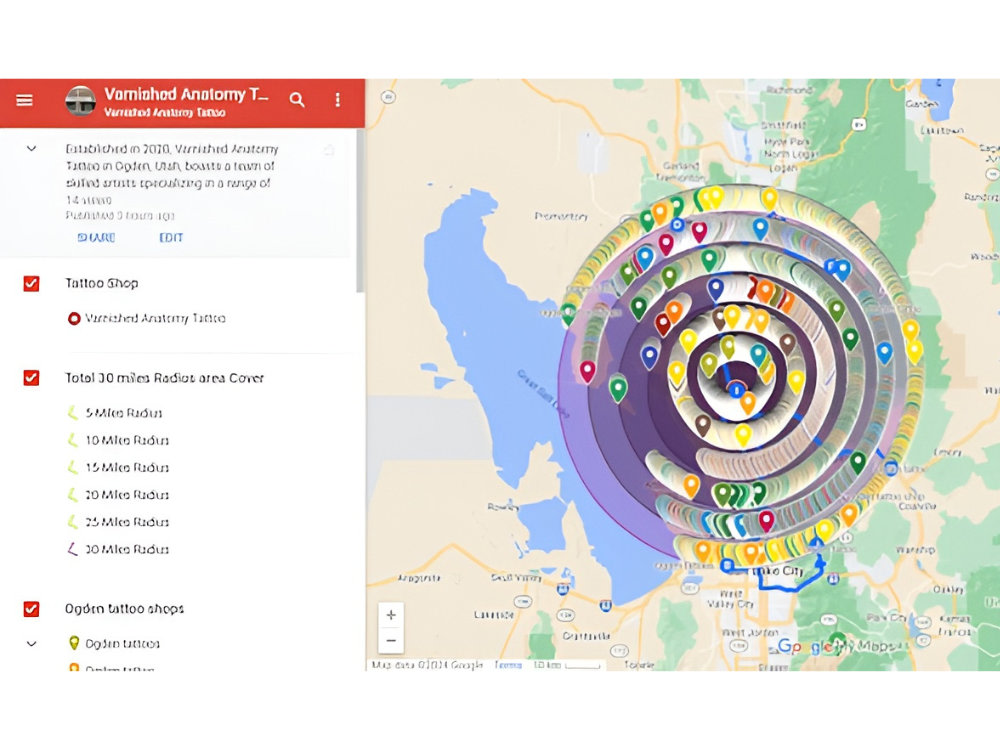
Task: Click the purple line icon for 30 Miles
Action: point(73,549)
